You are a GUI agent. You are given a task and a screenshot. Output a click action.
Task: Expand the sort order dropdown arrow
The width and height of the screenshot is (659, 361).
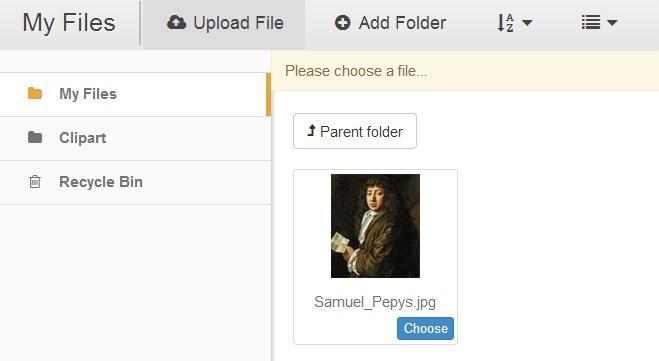pyautogui.click(x=527, y=23)
